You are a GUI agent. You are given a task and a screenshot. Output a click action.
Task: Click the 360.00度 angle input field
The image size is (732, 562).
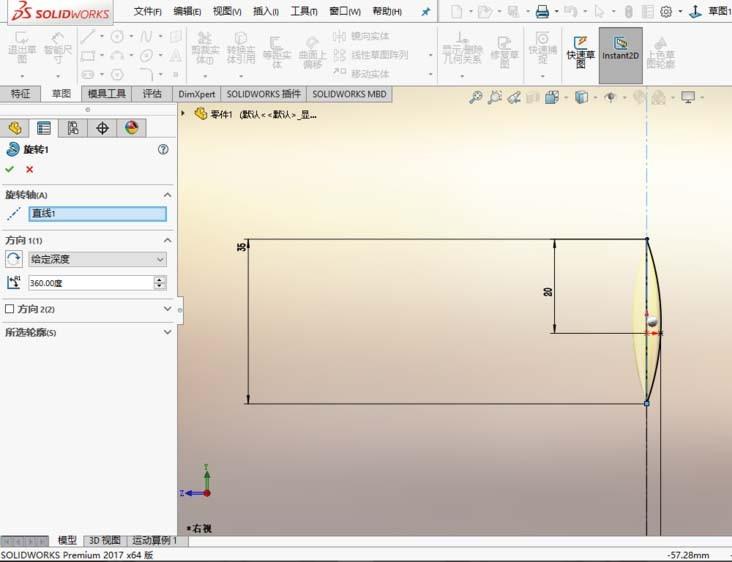coord(91,283)
